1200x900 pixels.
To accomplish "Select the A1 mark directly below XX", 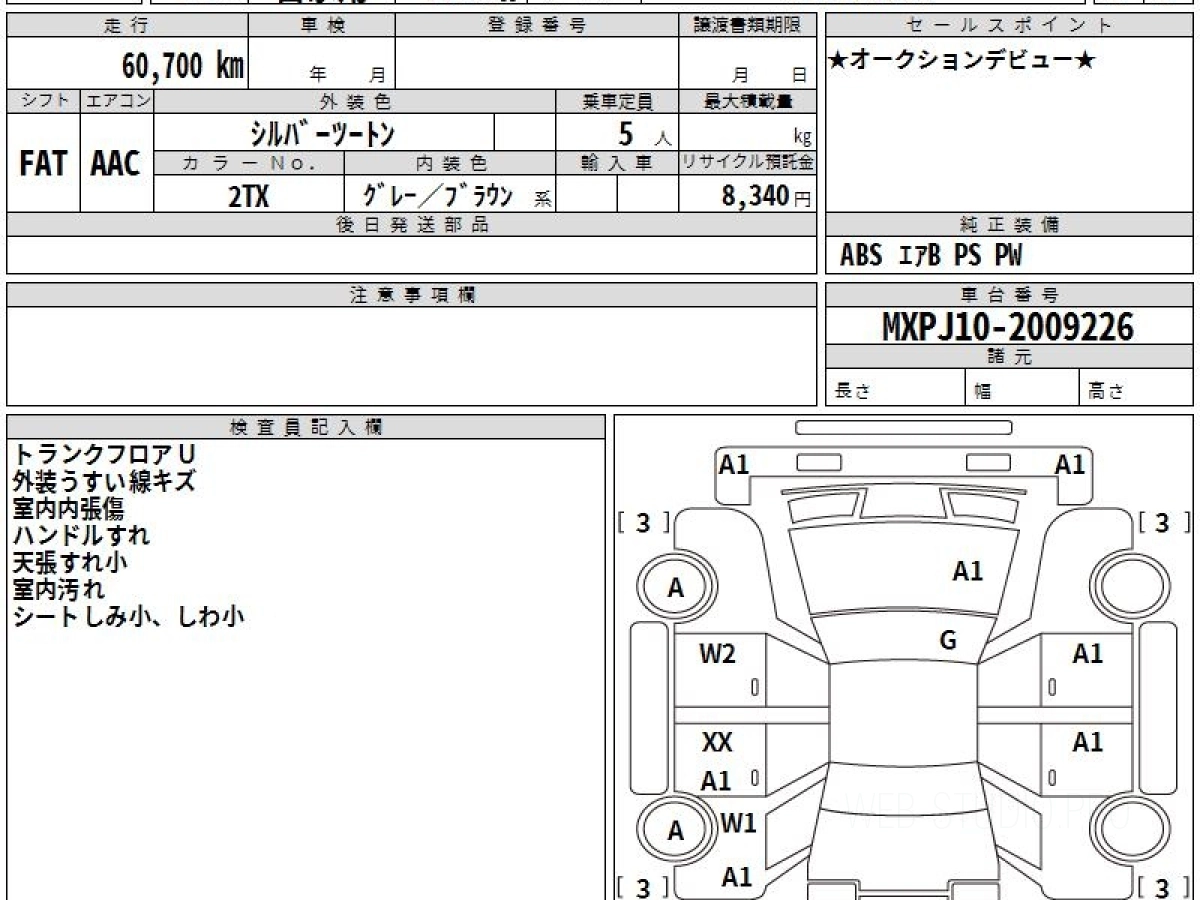I will point(716,782).
